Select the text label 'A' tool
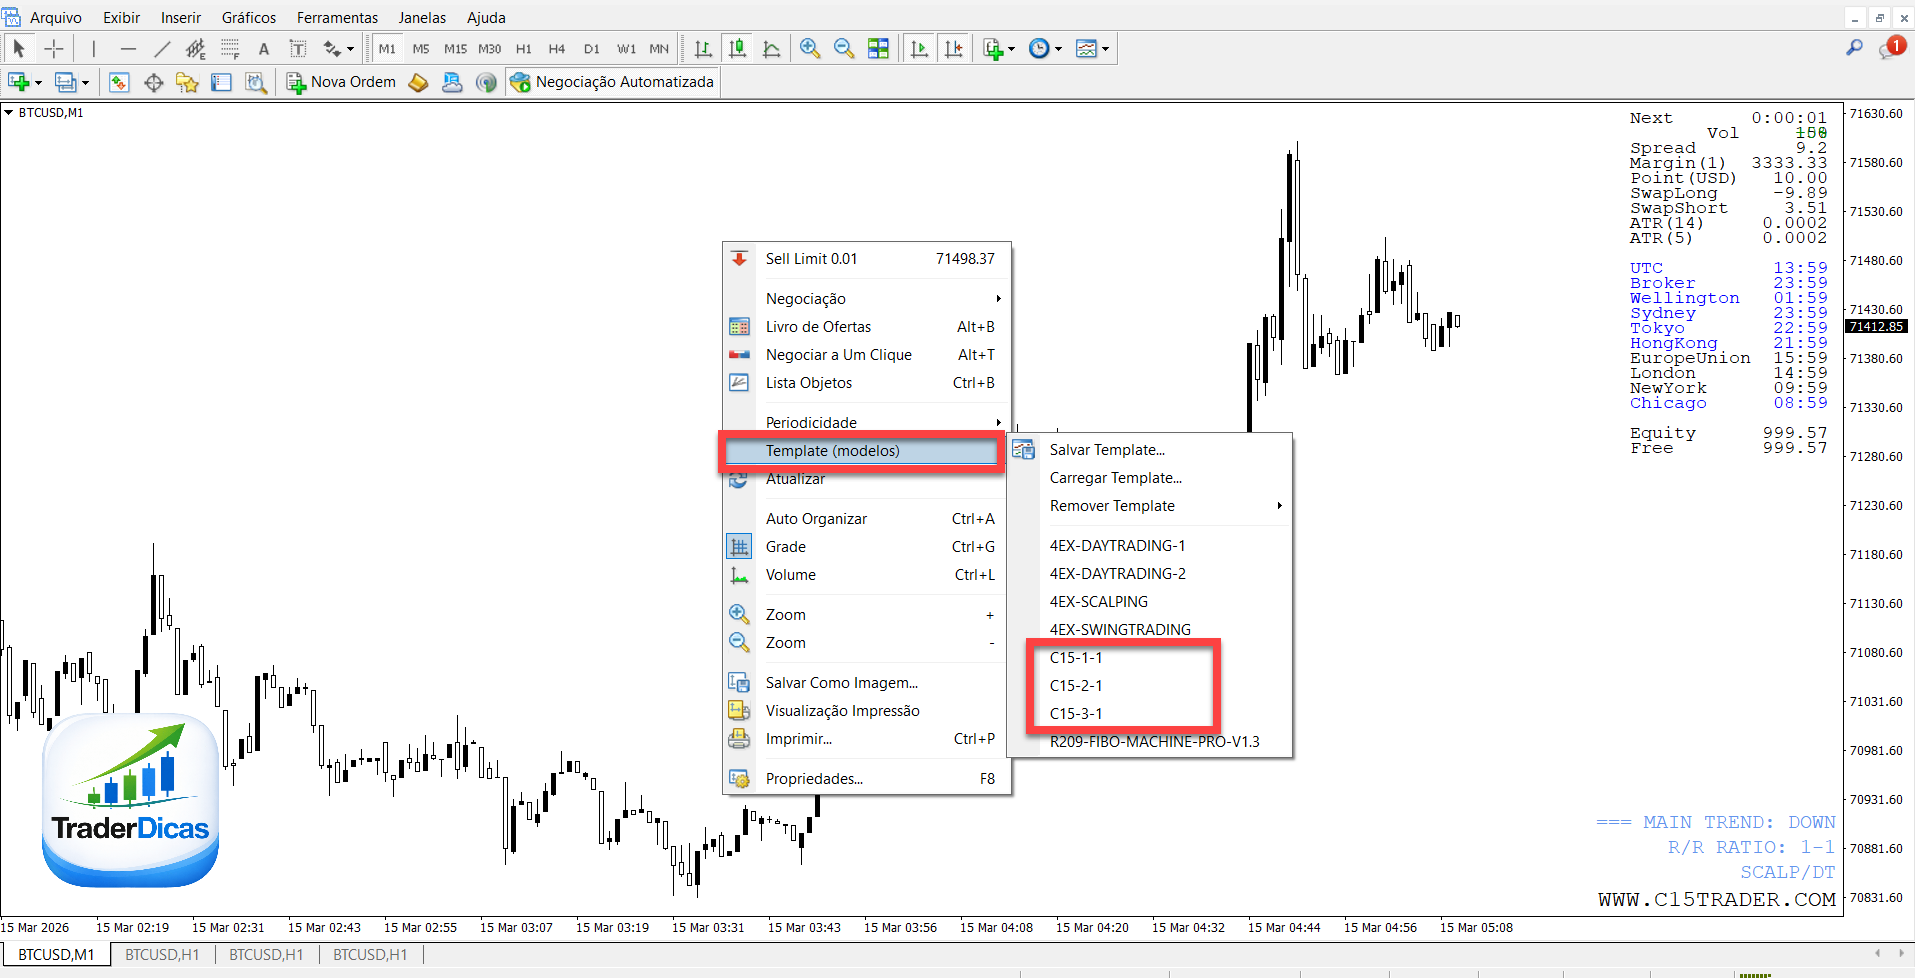Image resolution: width=1915 pixels, height=978 pixels. tap(264, 48)
